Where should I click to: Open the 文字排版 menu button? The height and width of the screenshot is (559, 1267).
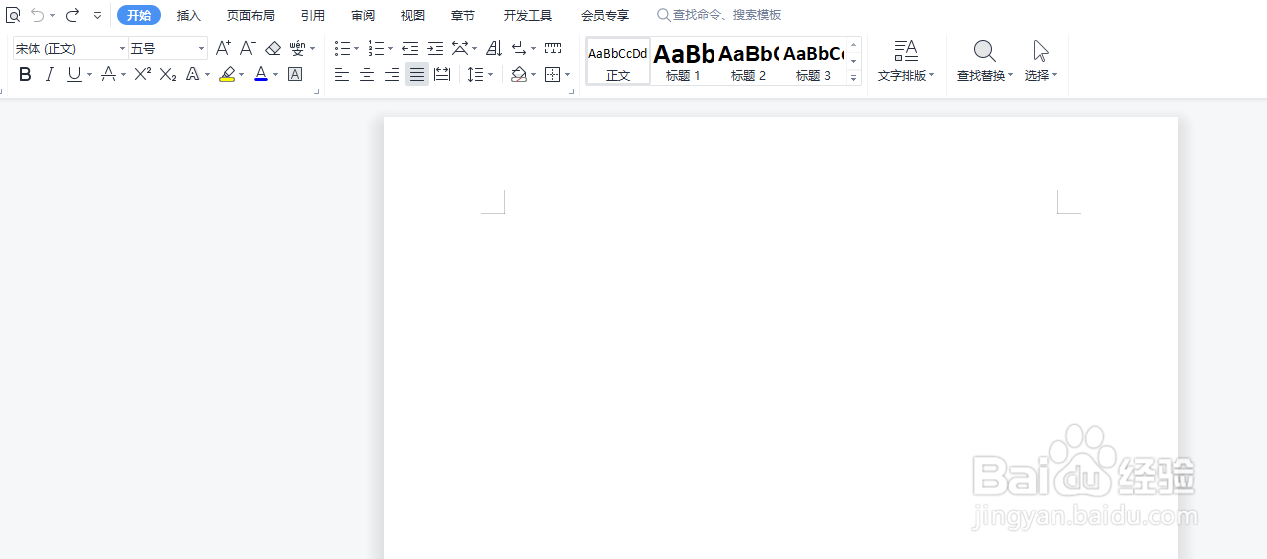click(906, 61)
